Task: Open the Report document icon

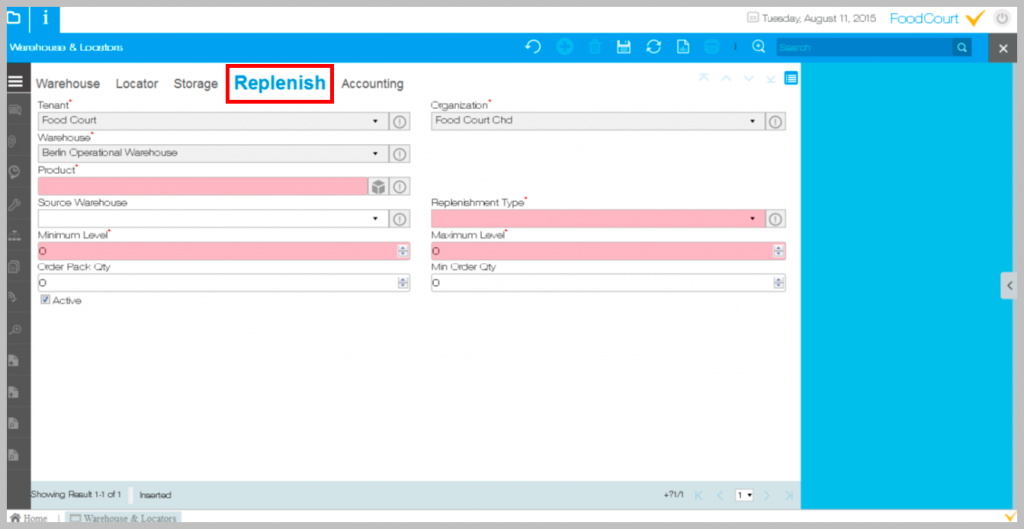Action: click(683, 47)
